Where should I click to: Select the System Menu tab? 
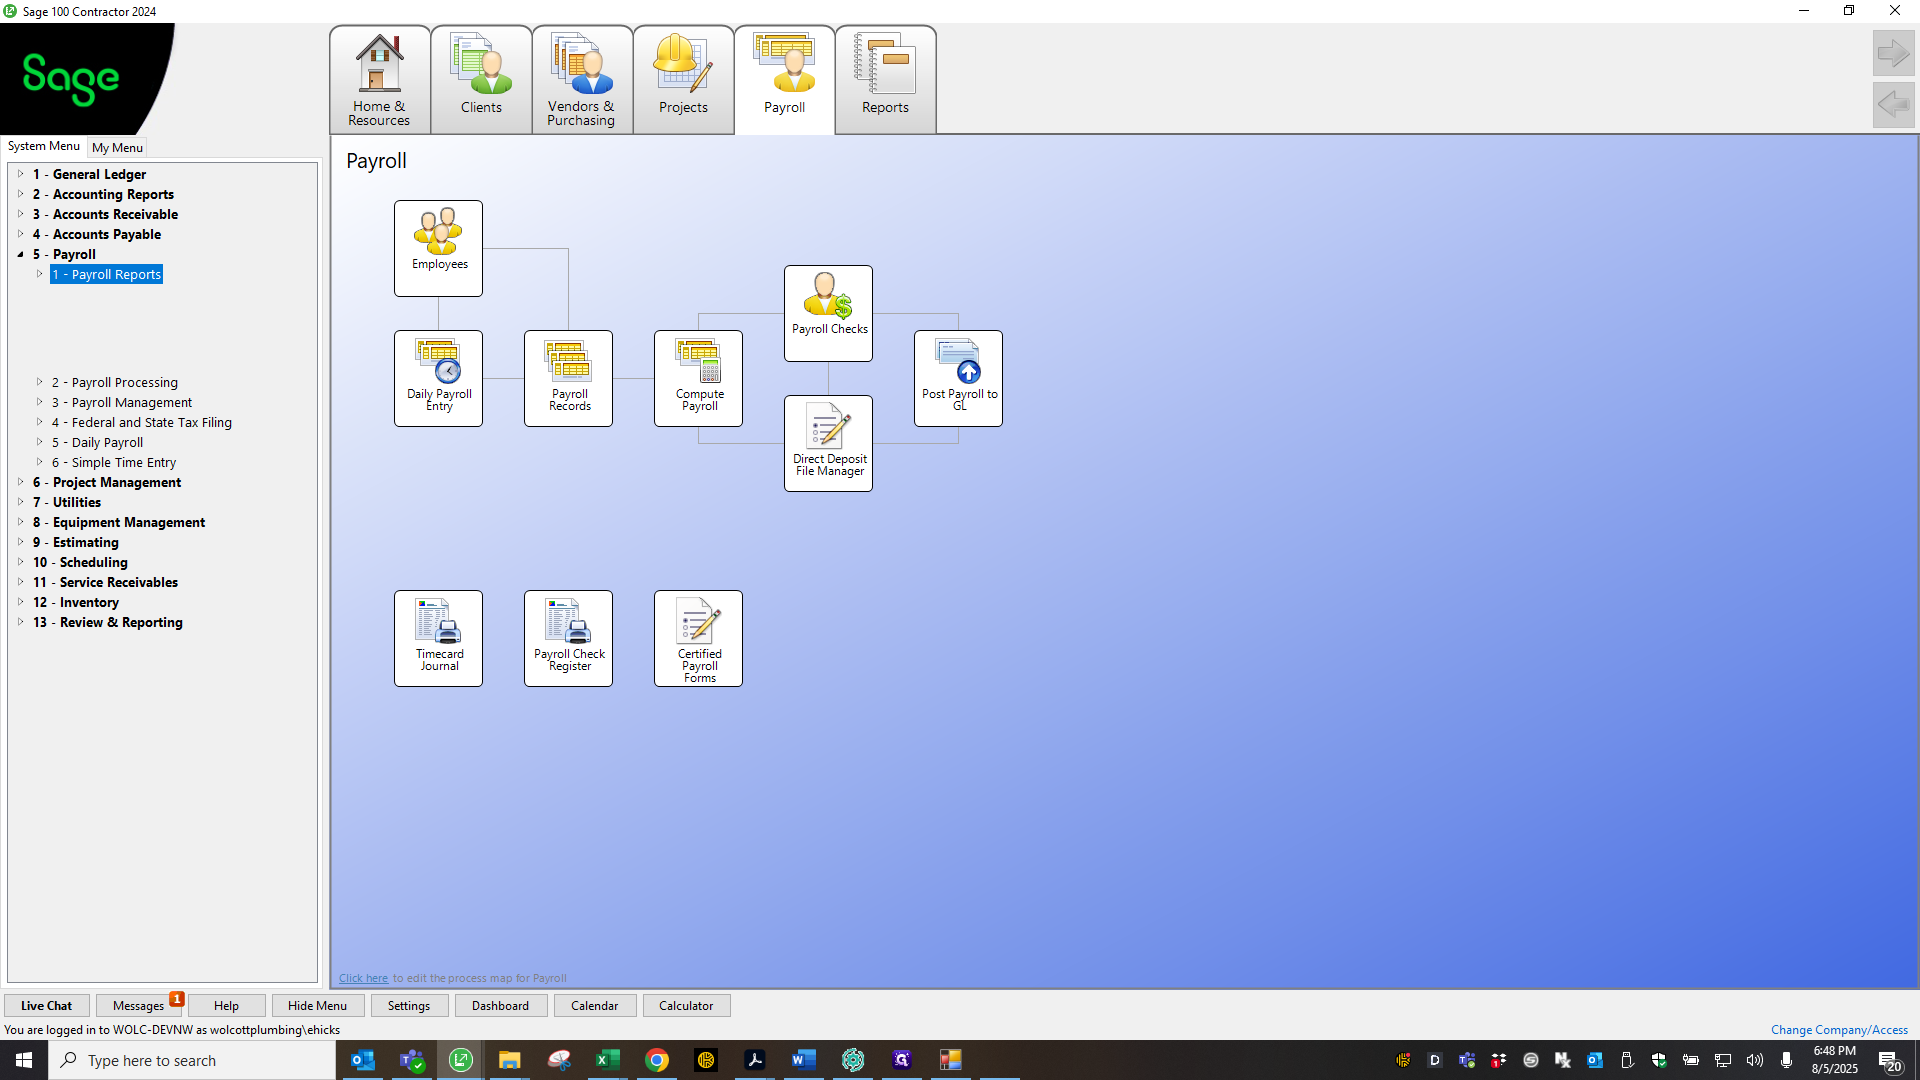pos(44,146)
